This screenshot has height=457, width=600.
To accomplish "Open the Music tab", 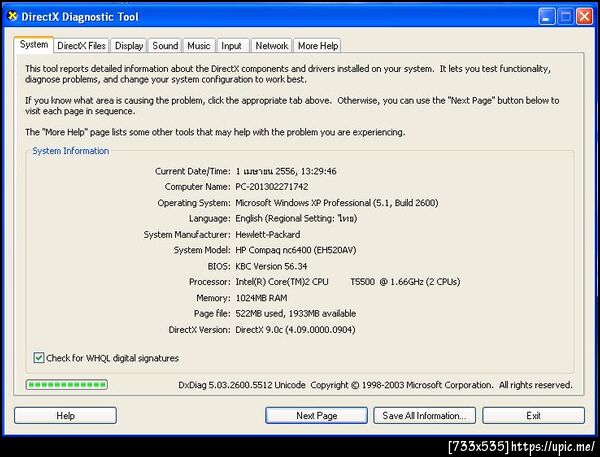I will click(x=199, y=46).
